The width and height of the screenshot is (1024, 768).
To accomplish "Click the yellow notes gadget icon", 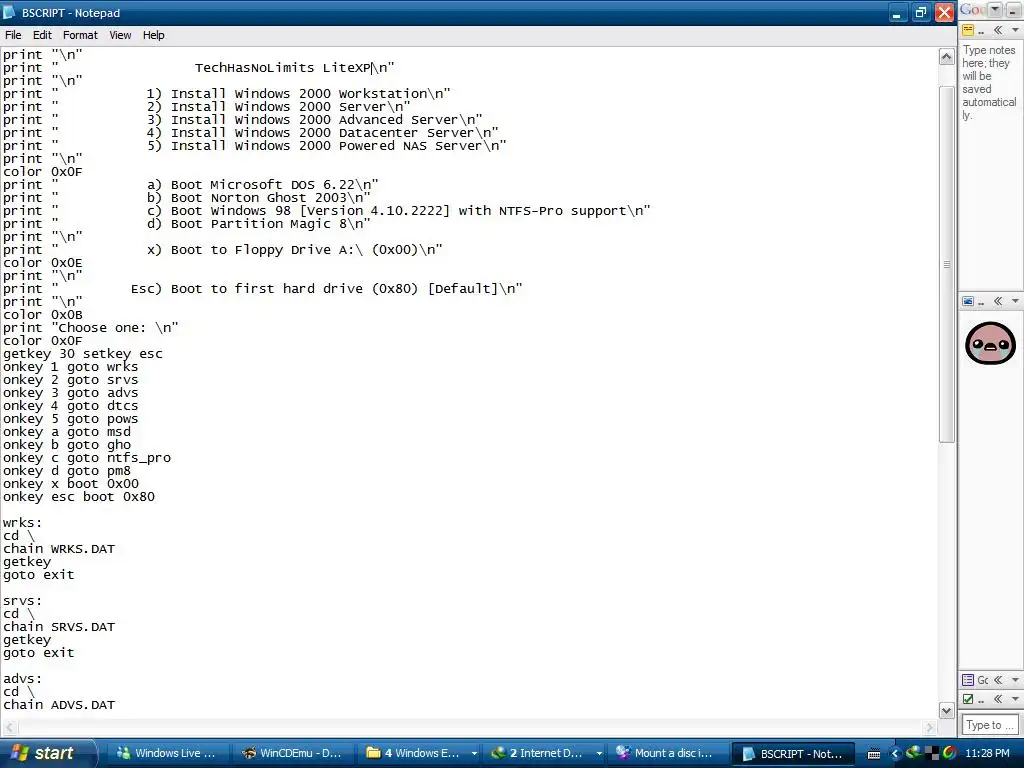I will (x=968, y=30).
